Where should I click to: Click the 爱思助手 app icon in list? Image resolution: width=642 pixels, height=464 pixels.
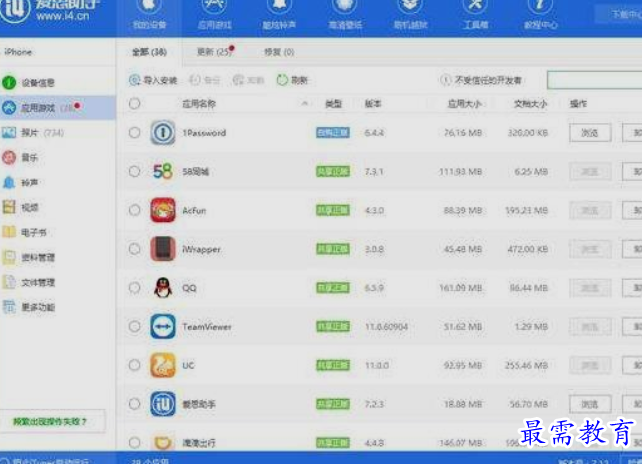163,404
